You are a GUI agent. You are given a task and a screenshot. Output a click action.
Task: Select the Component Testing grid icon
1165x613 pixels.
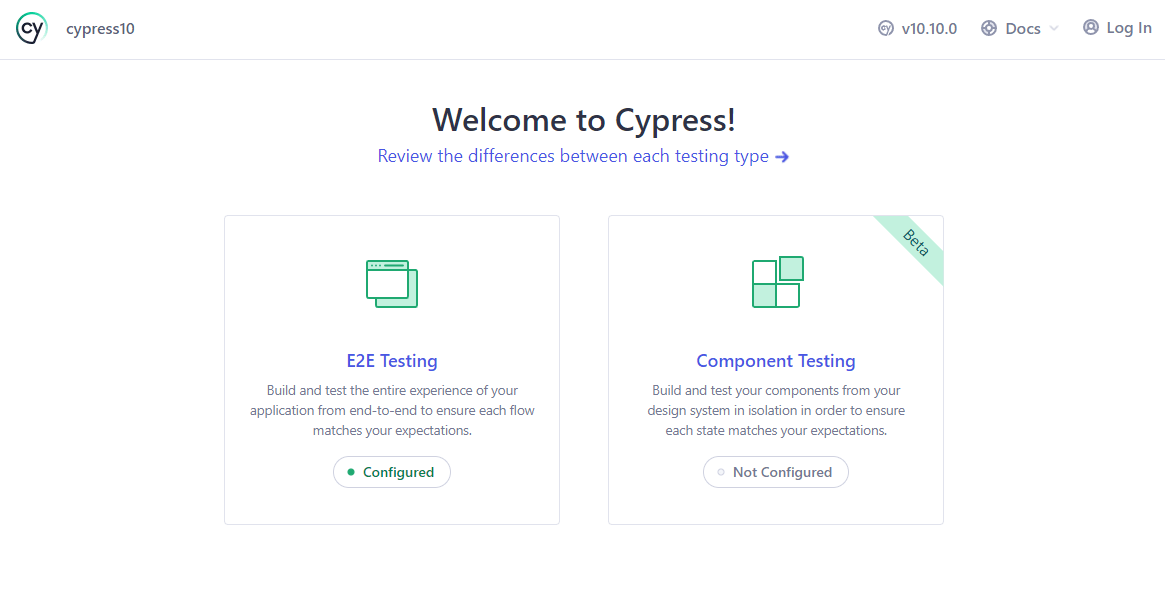(776, 283)
